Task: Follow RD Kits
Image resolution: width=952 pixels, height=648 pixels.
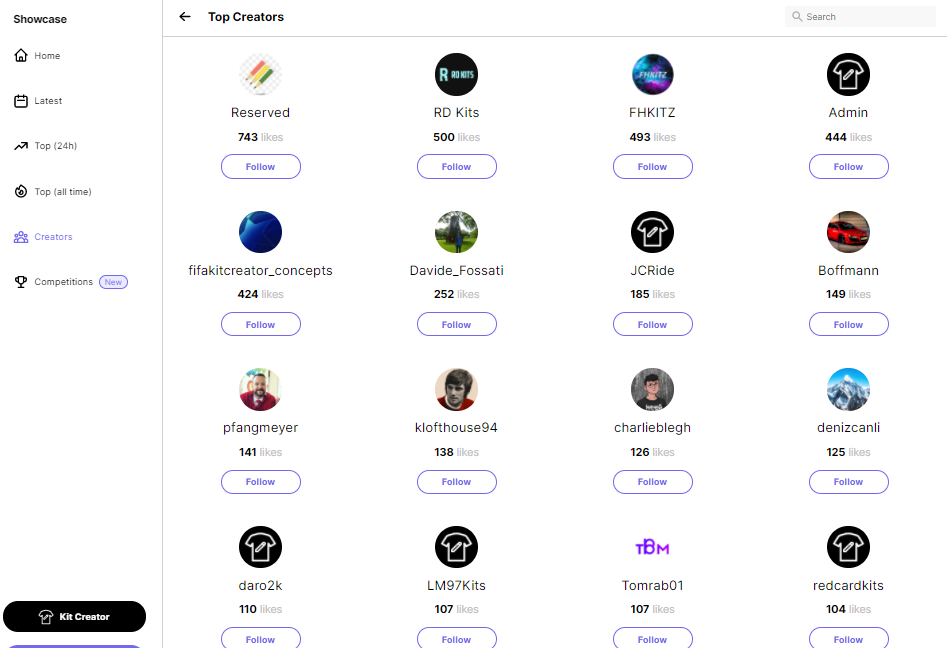Action: tap(456, 167)
